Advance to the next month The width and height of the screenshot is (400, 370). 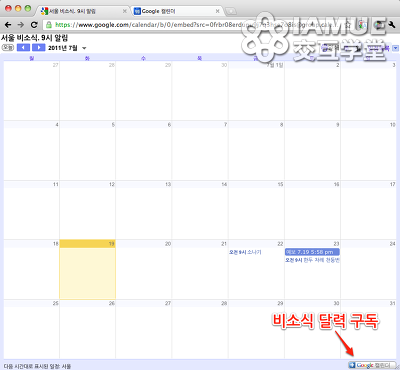[x=38, y=48]
